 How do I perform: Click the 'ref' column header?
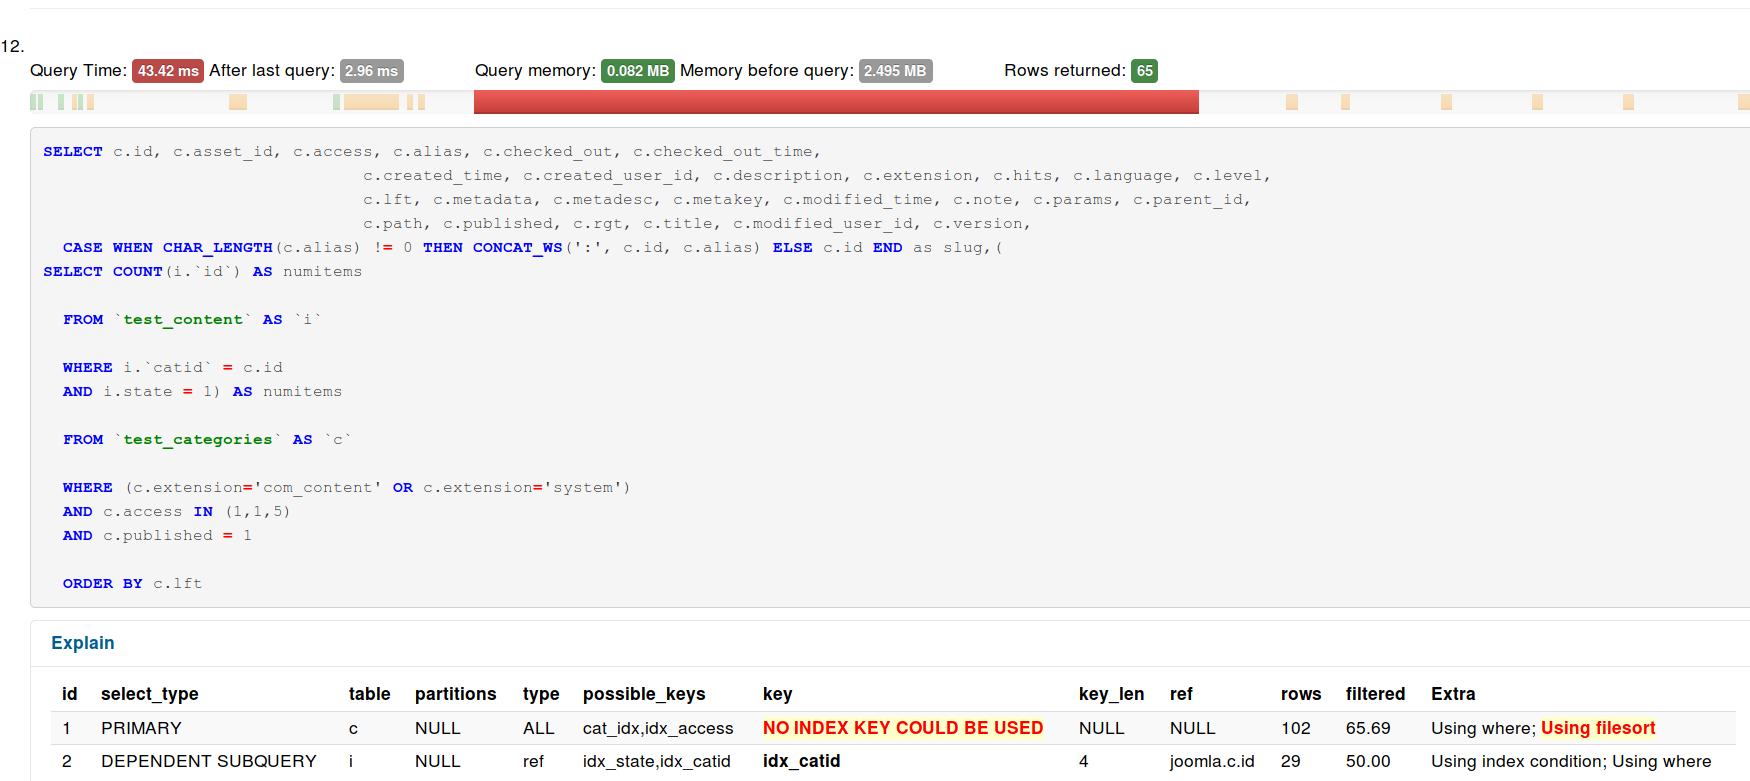click(1181, 694)
